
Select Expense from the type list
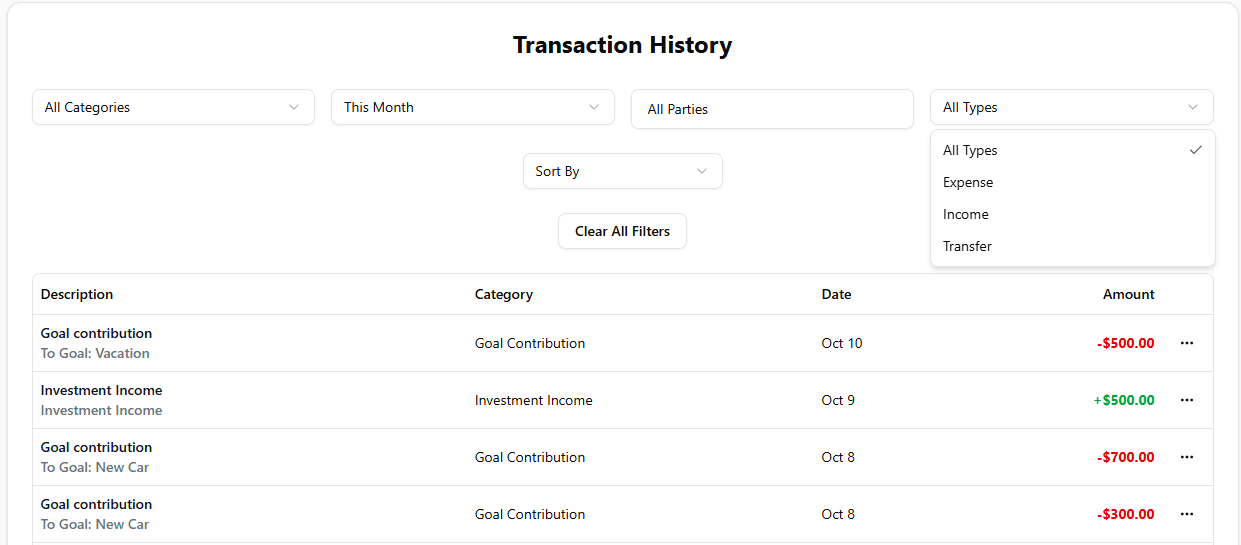(968, 182)
